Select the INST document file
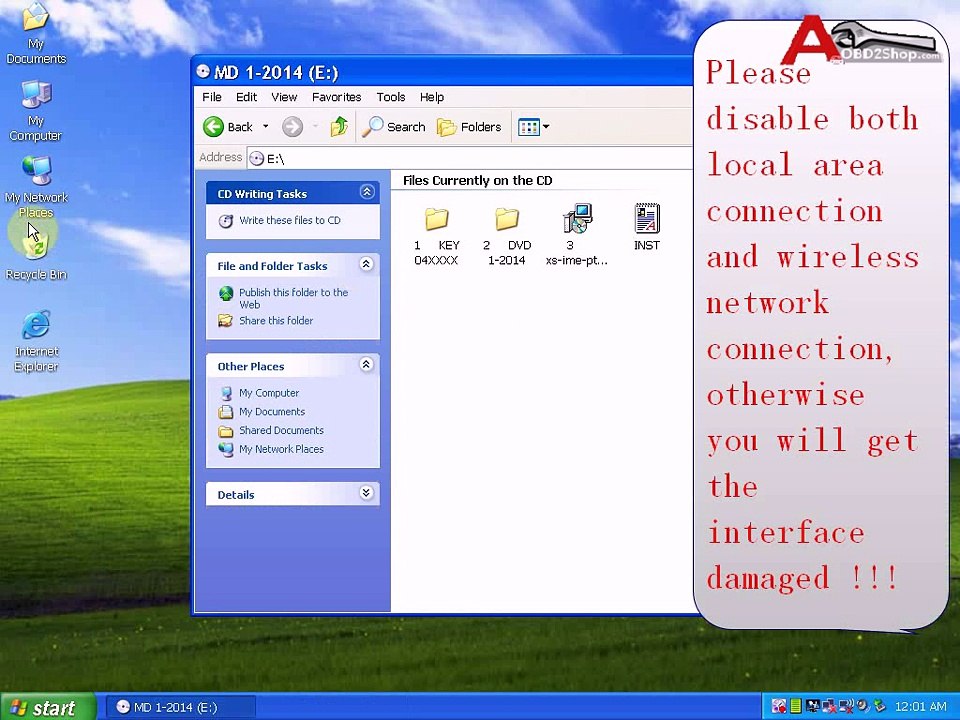Screen dimensions: 960x720 (x=647, y=228)
